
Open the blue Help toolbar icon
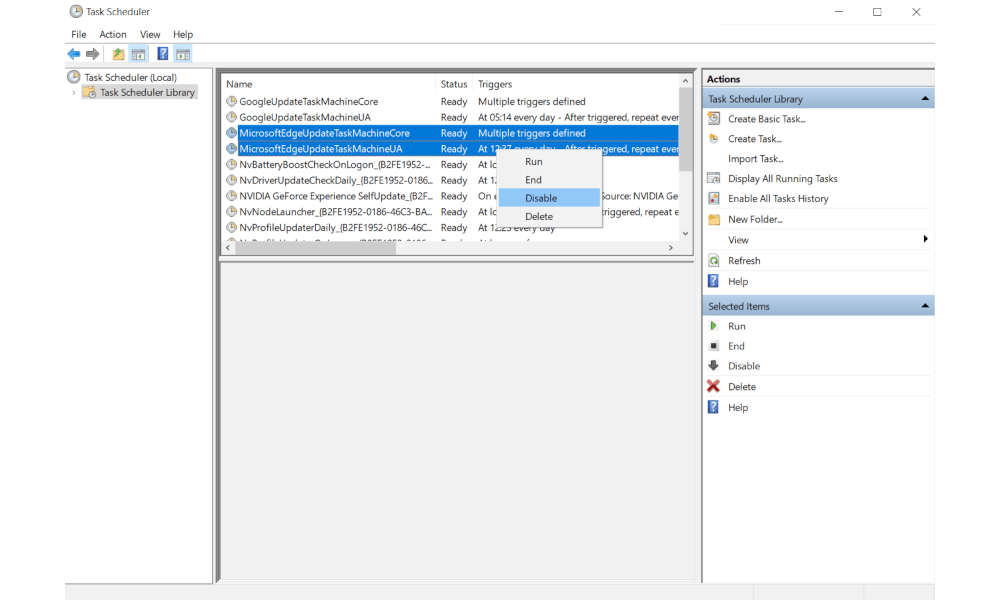click(x=163, y=54)
